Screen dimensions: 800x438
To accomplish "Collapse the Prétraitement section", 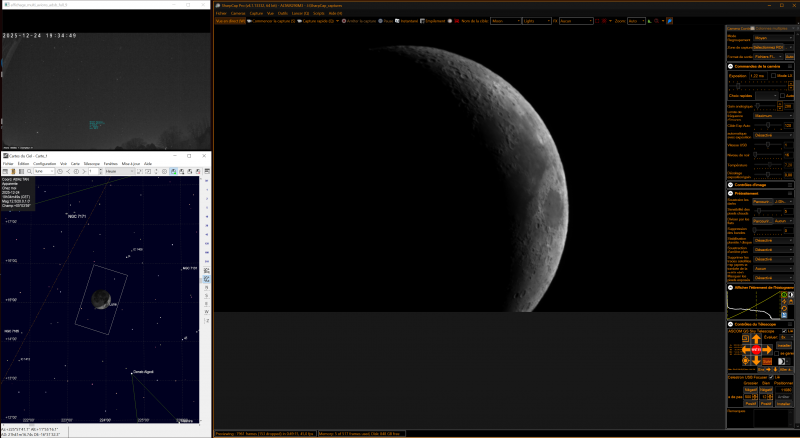I will tap(730, 193).
